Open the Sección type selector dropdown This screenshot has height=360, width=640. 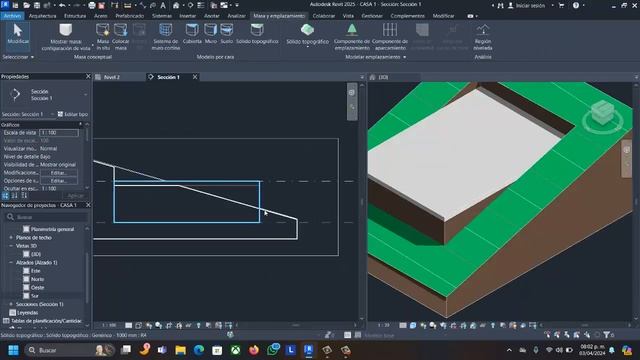tap(85, 95)
